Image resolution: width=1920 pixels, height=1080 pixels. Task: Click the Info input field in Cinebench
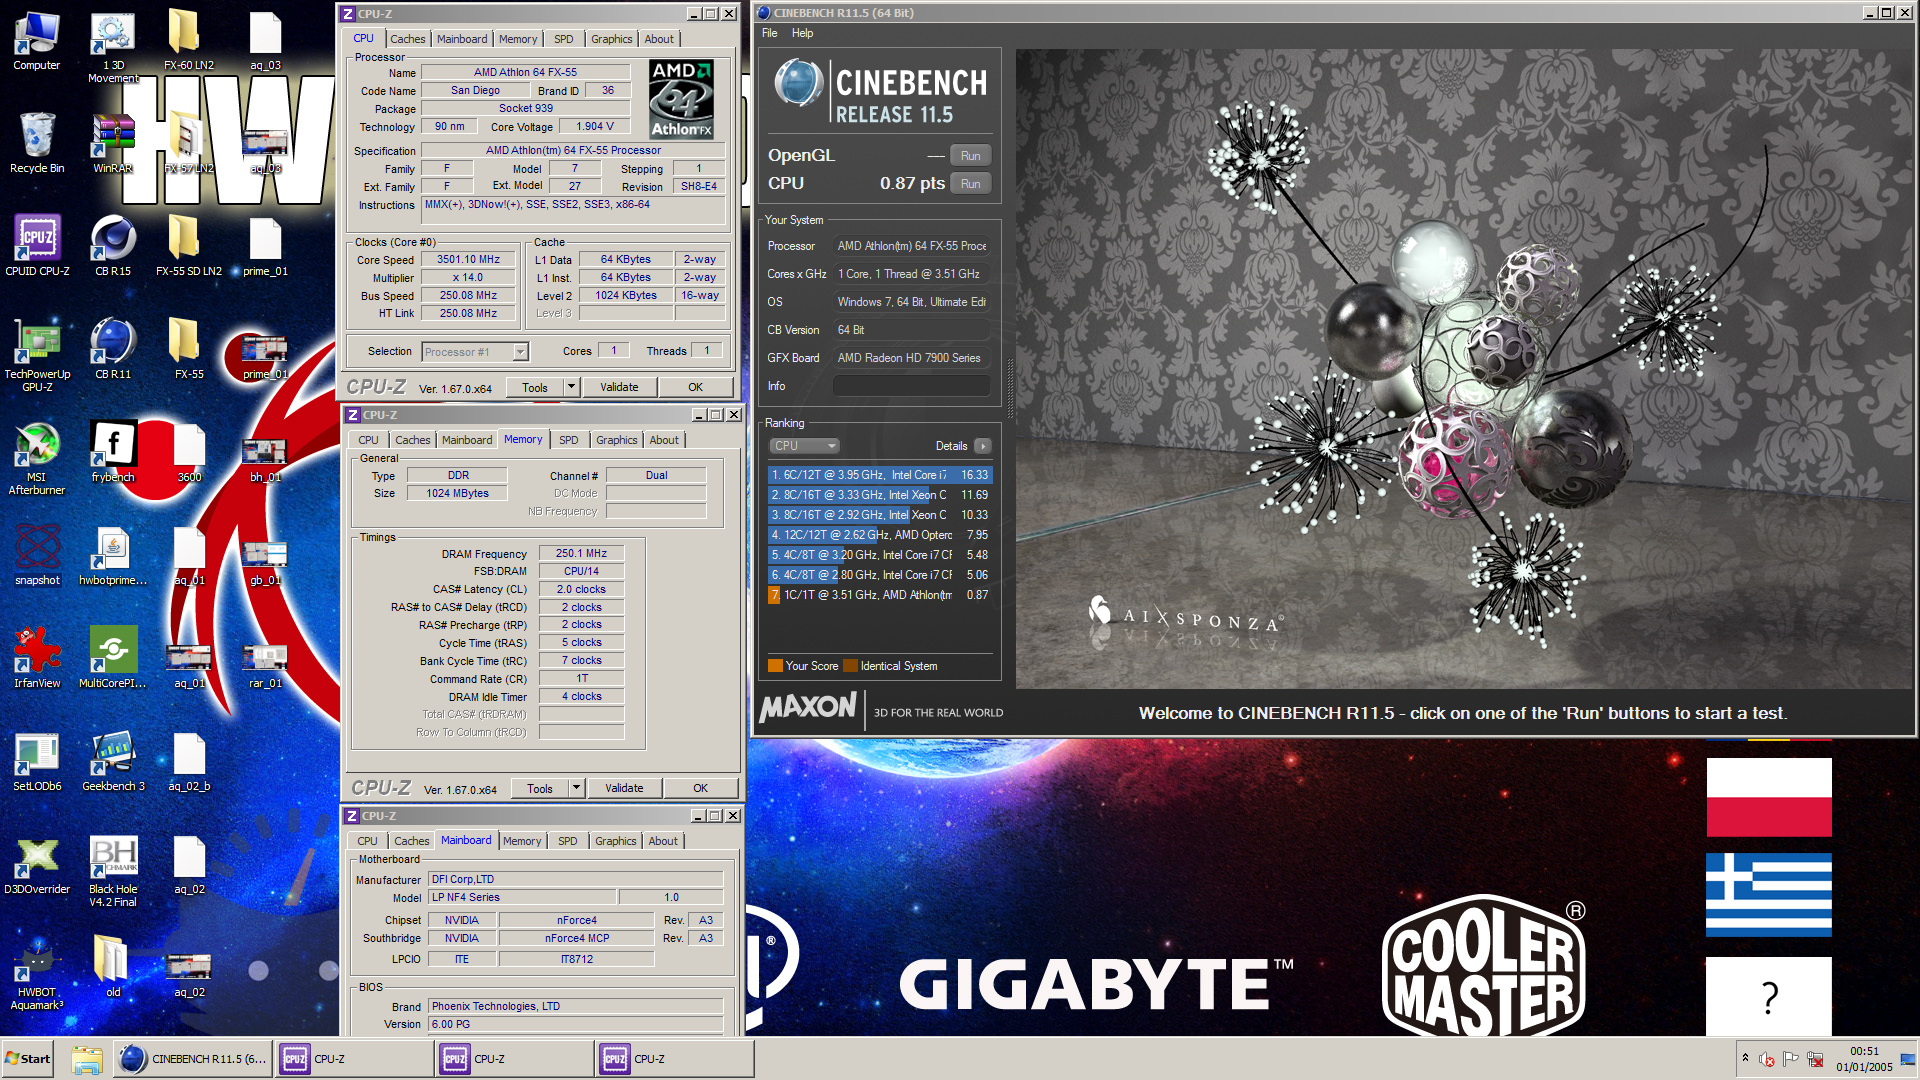point(912,386)
